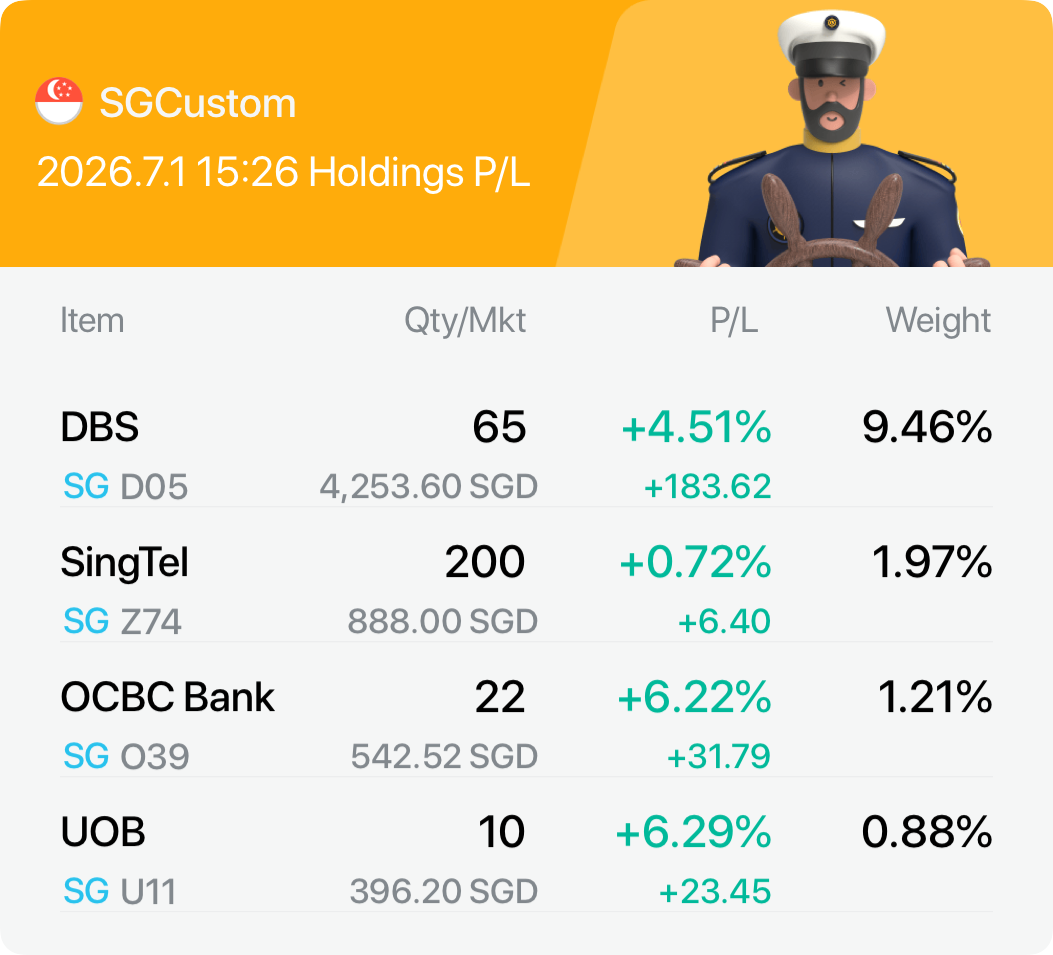Select the SGCustom portfolio title
Screen dimensions: 1053x955
(x=197, y=103)
